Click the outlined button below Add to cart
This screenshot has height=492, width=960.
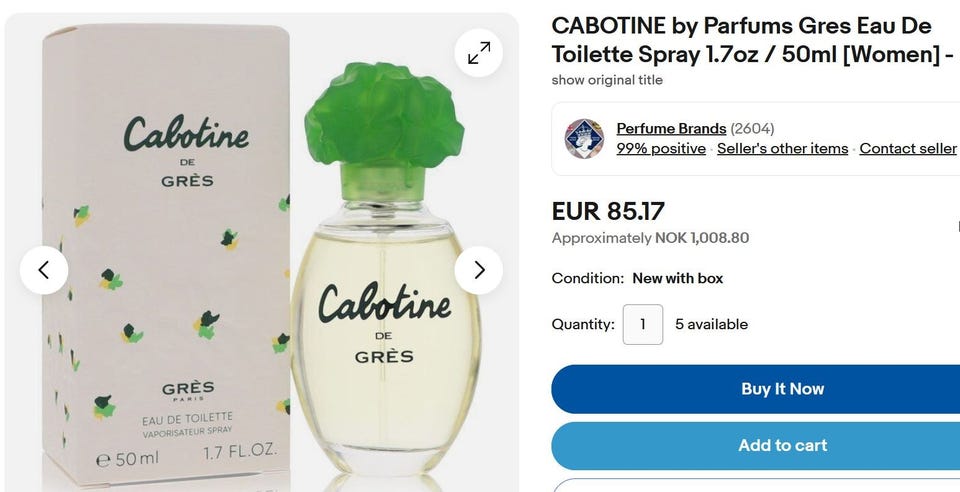point(756,485)
